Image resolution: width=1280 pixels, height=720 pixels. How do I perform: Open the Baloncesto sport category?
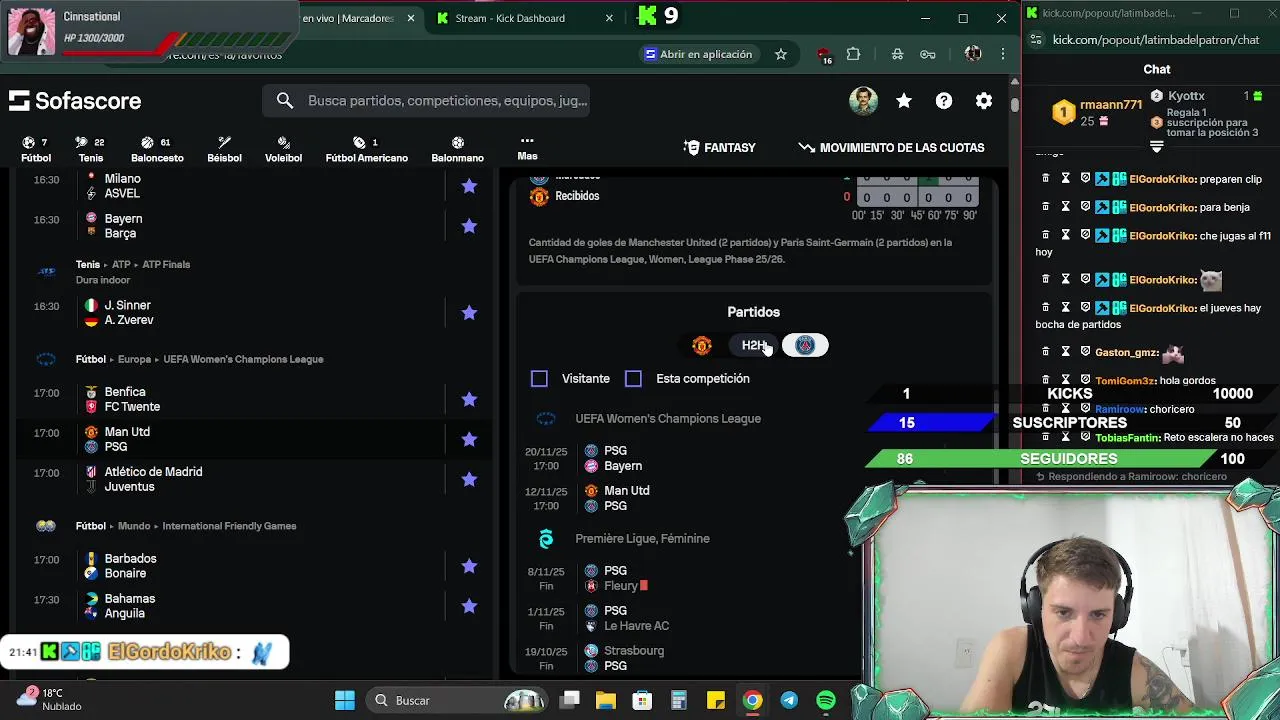click(x=157, y=149)
